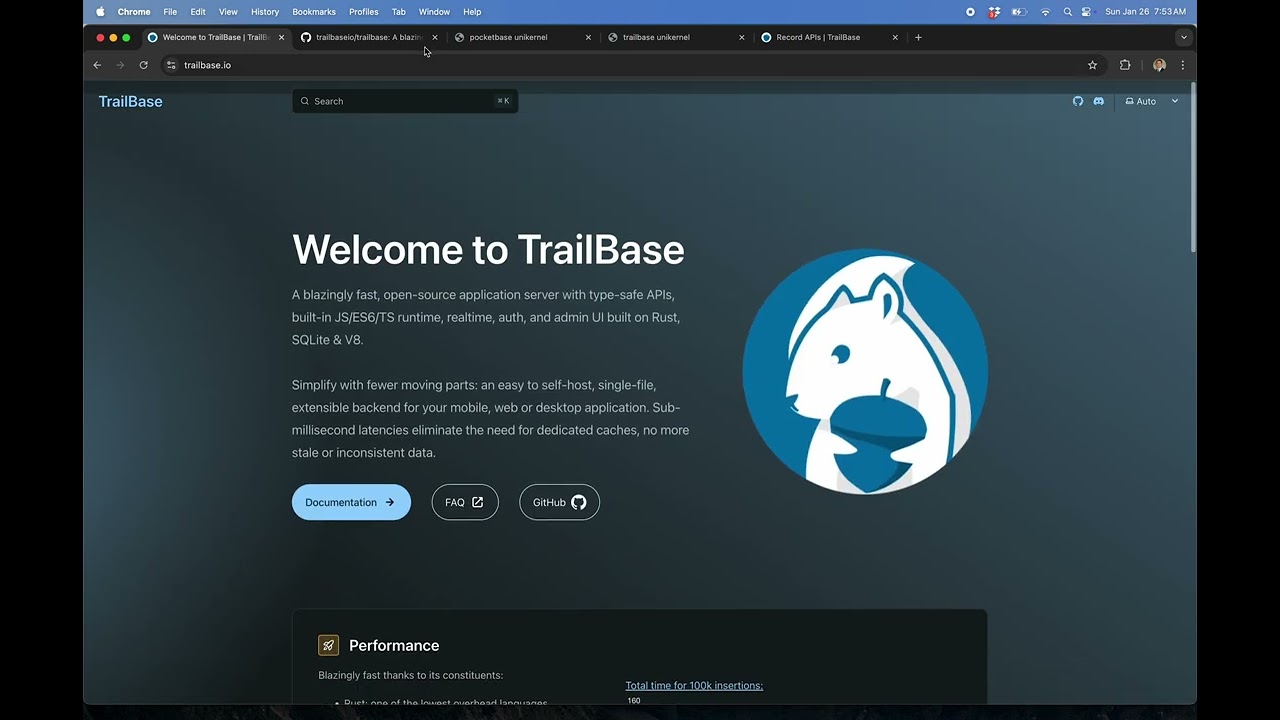
Task: Click 'Total time for 100k insertions' link
Action: coord(694,685)
